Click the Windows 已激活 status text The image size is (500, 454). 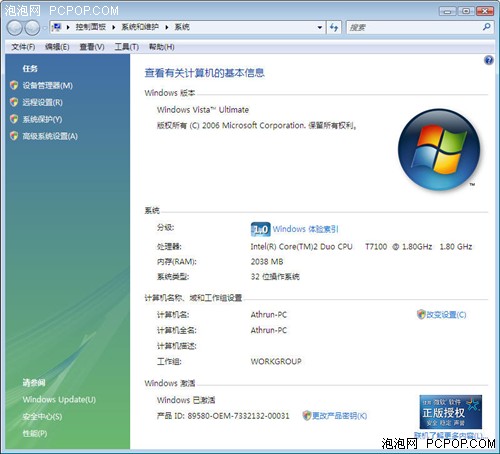[x=186, y=400]
